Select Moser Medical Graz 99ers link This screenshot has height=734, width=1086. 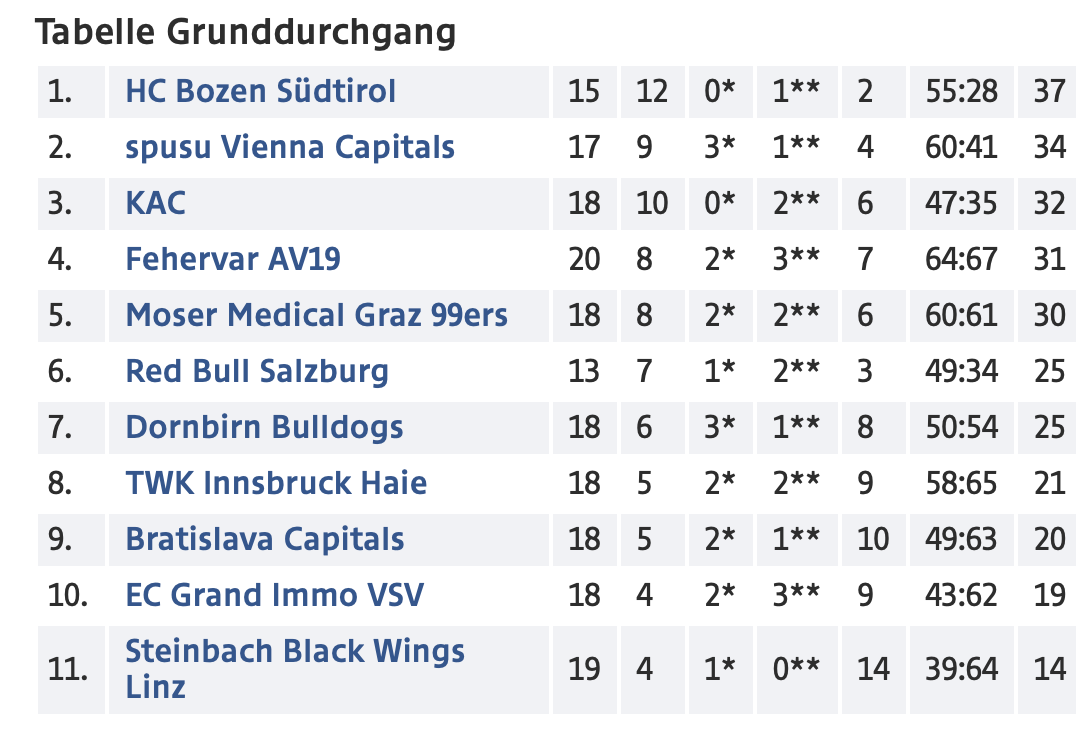[x=317, y=316]
